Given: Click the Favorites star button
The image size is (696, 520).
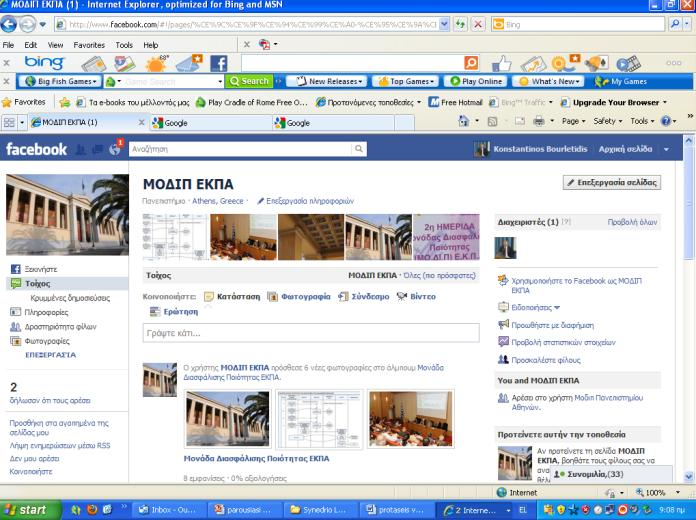Looking at the screenshot, I should [24, 102].
